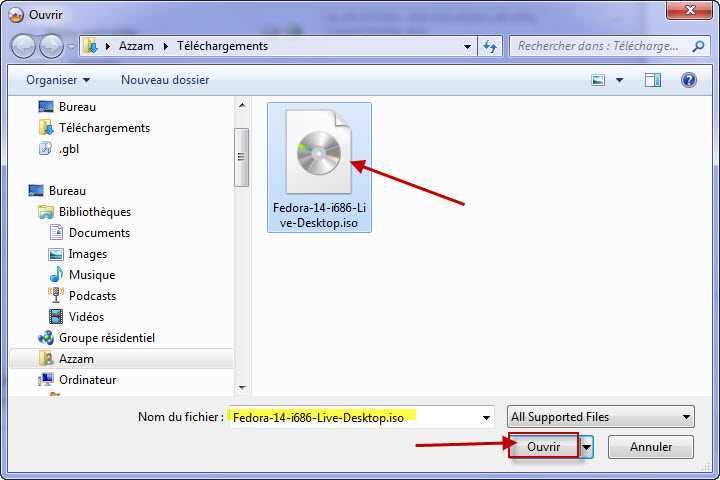Select Téléchargements in the address breadcrumb
This screenshot has width=720, height=480.
click(x=222, y=46)
